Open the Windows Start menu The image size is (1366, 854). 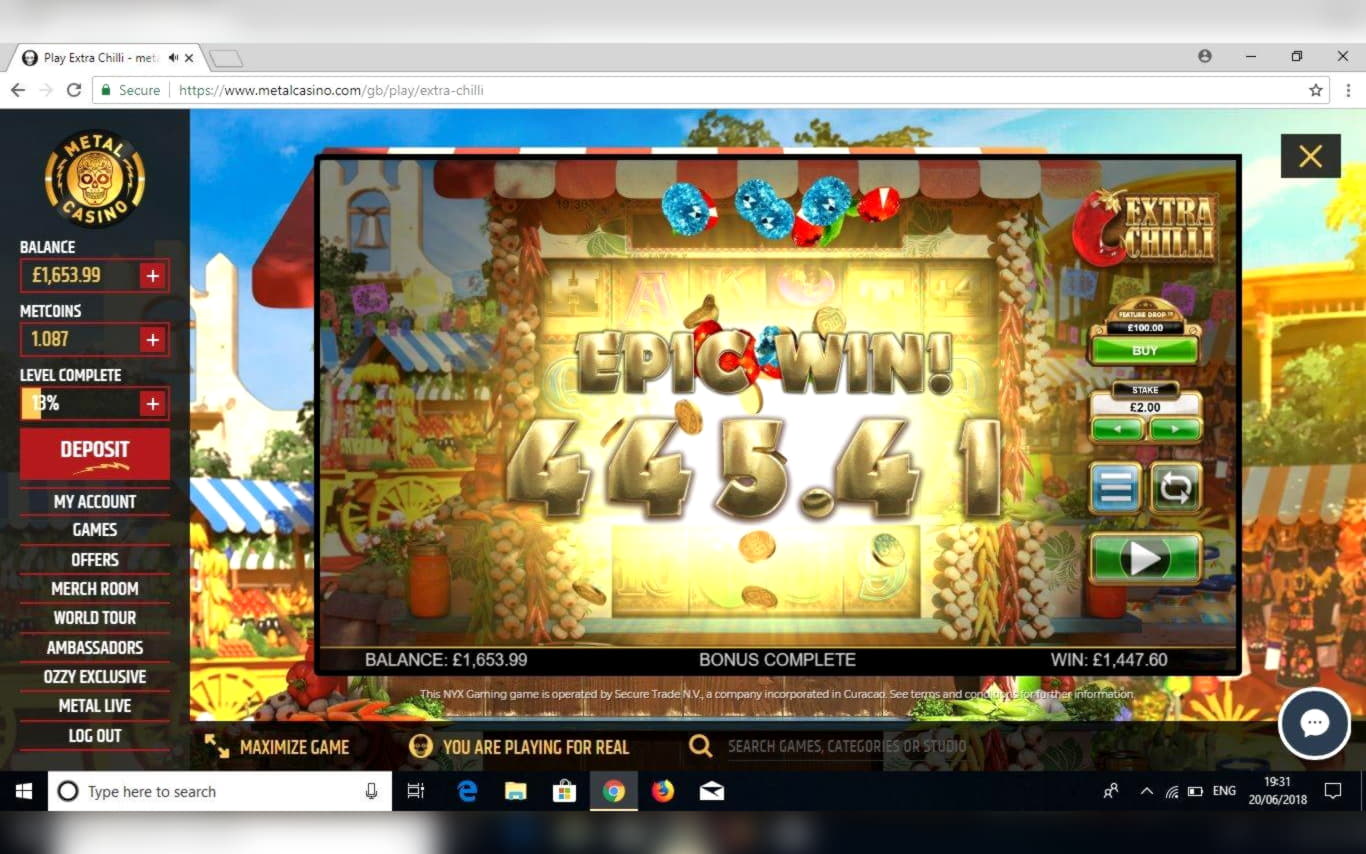24,791
